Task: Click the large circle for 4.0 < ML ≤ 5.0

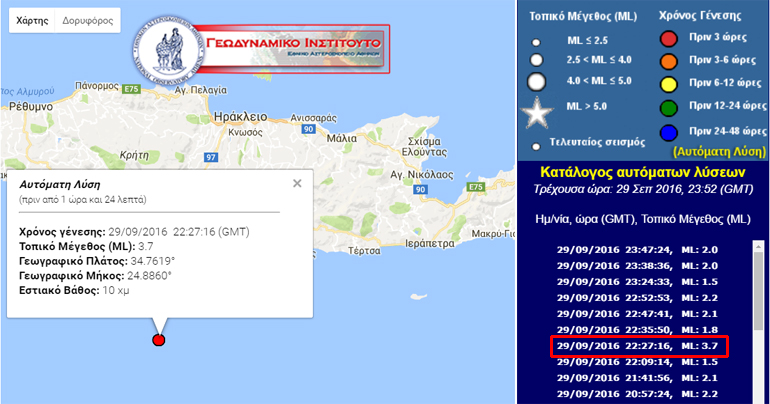Action: pos(536,82)
